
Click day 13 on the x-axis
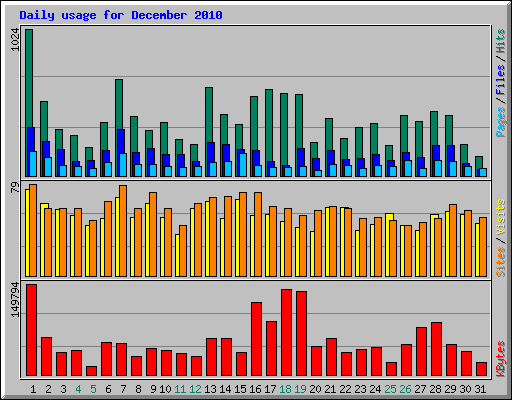(210, 389)
